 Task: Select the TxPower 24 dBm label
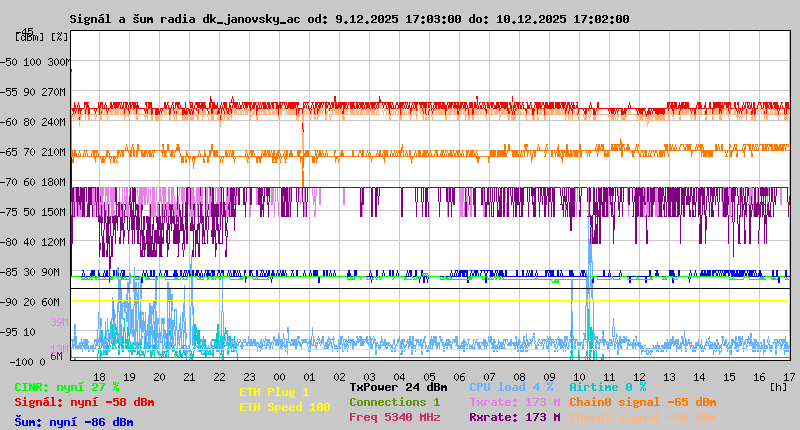coord(398,387)
